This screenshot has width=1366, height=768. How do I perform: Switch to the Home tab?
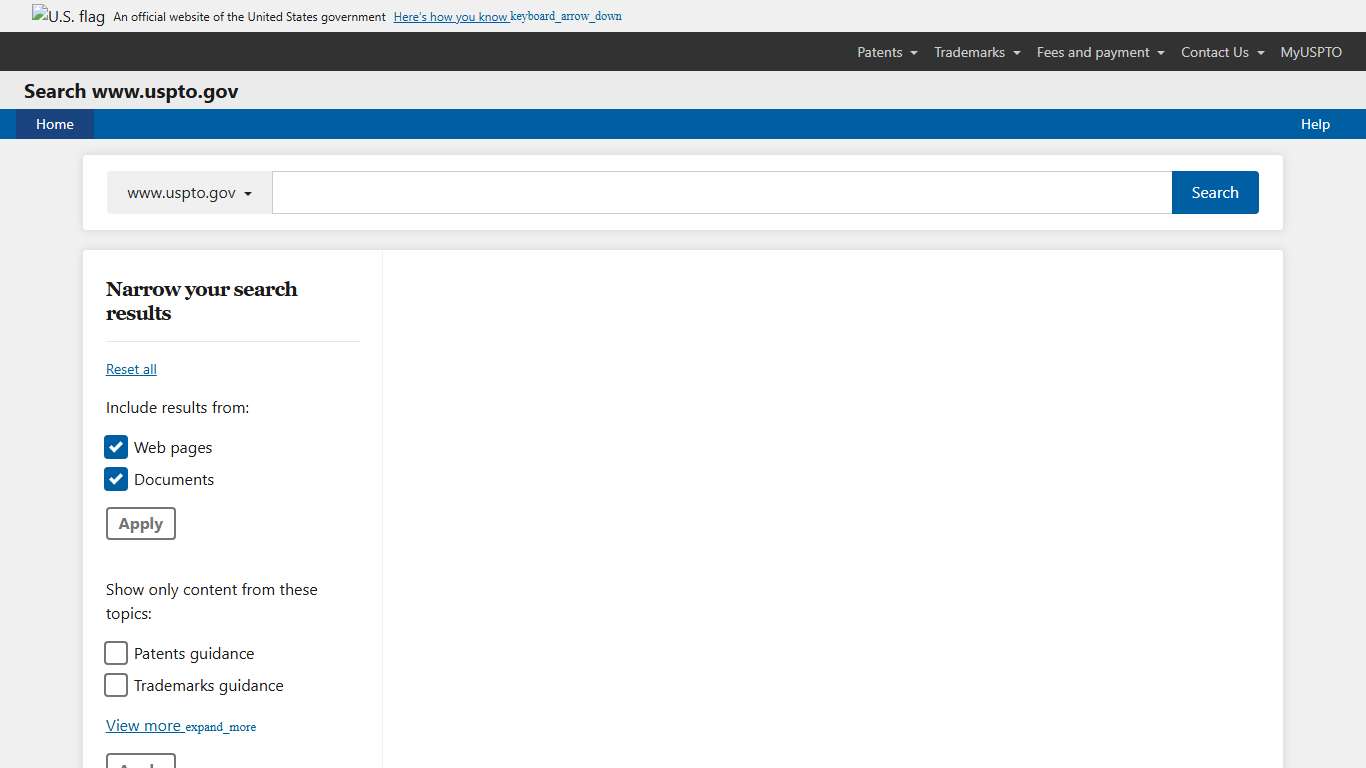(x=54, y=124)
